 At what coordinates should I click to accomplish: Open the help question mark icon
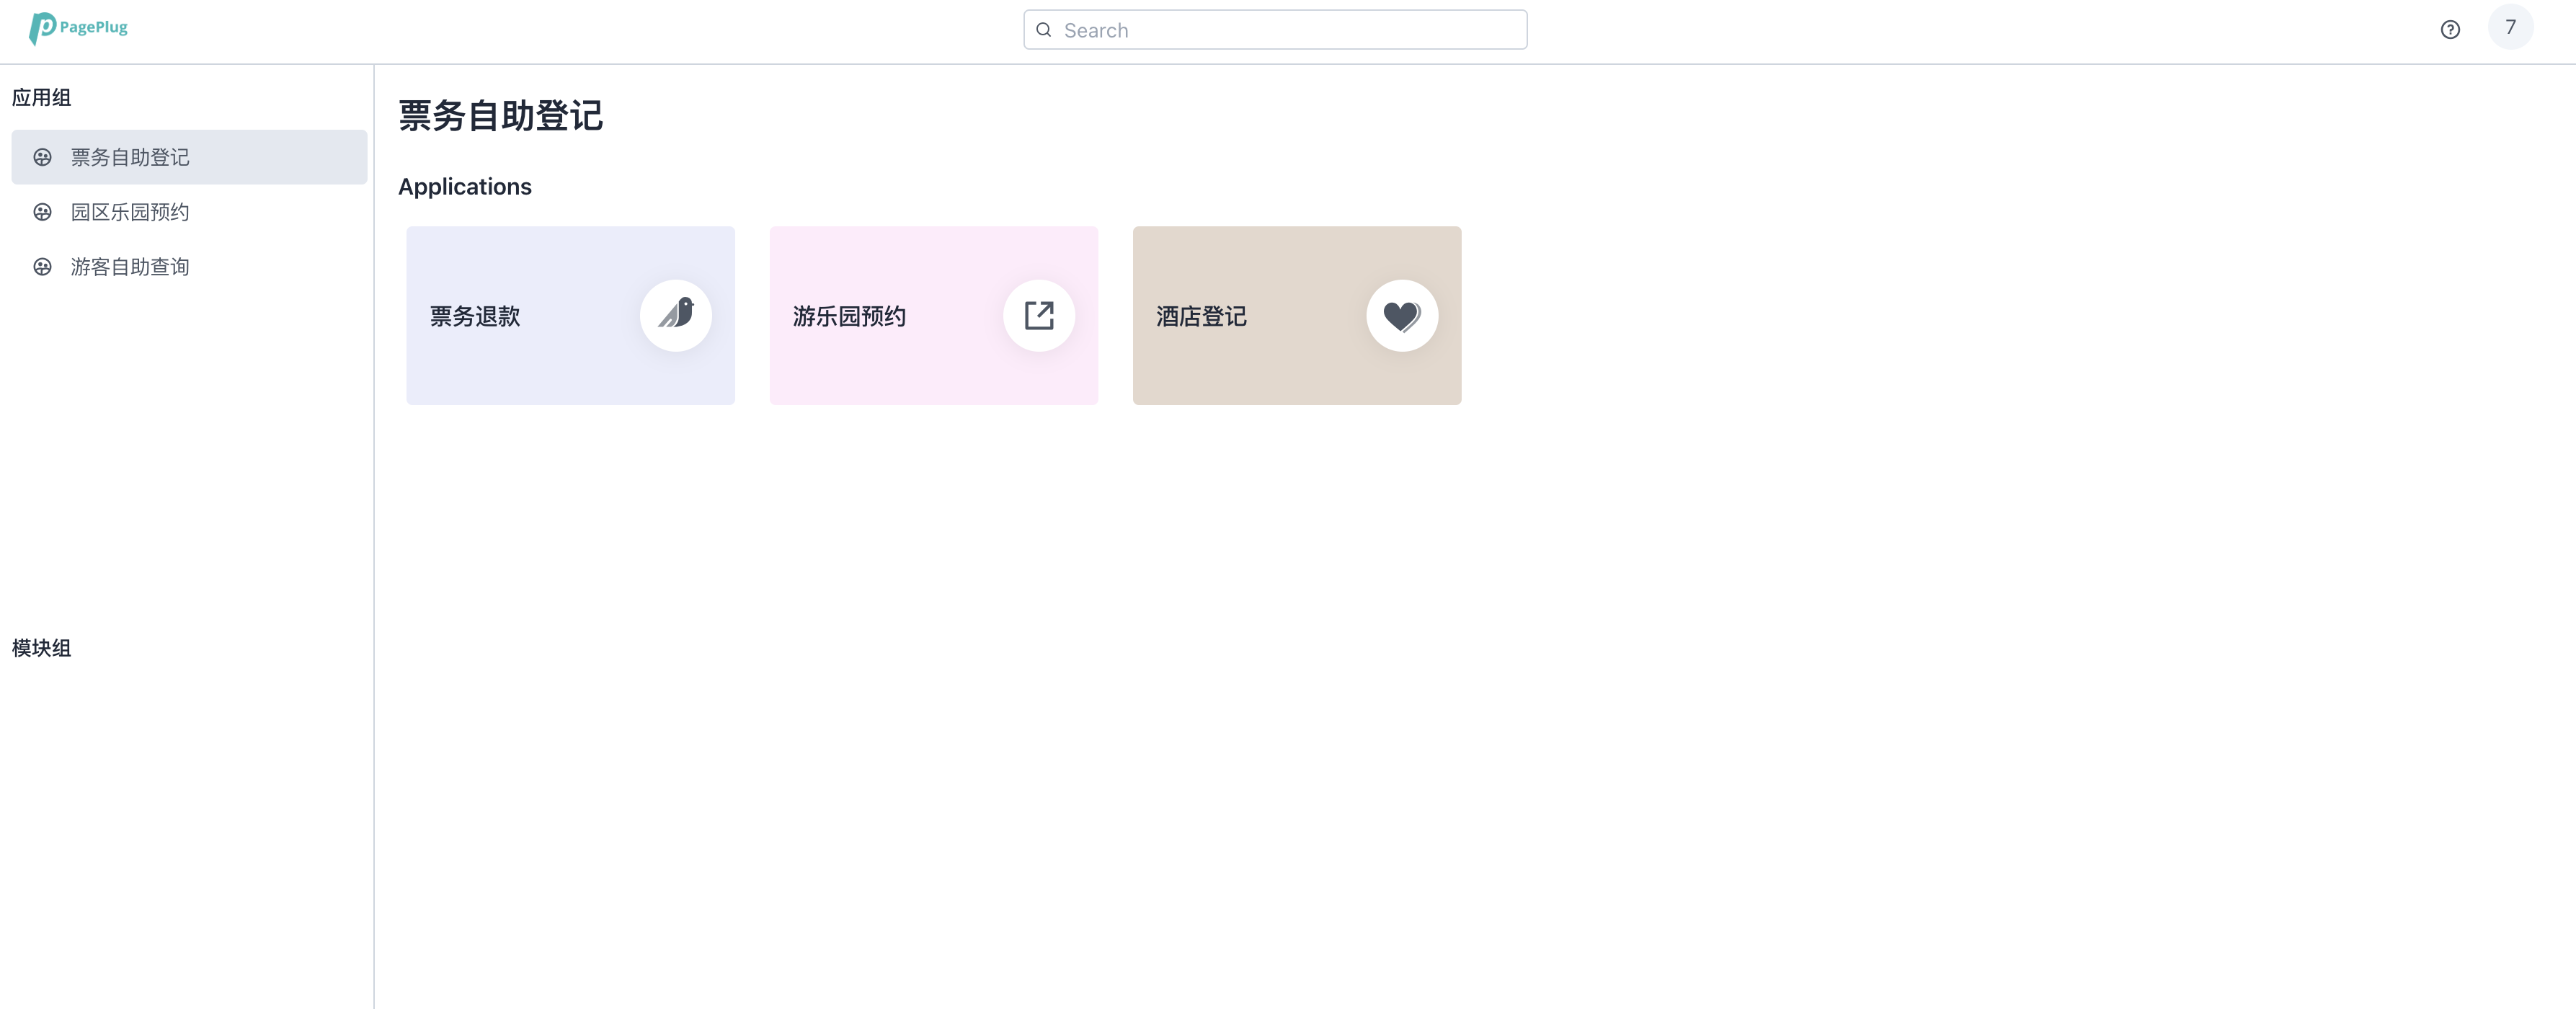coord(2450,29)
